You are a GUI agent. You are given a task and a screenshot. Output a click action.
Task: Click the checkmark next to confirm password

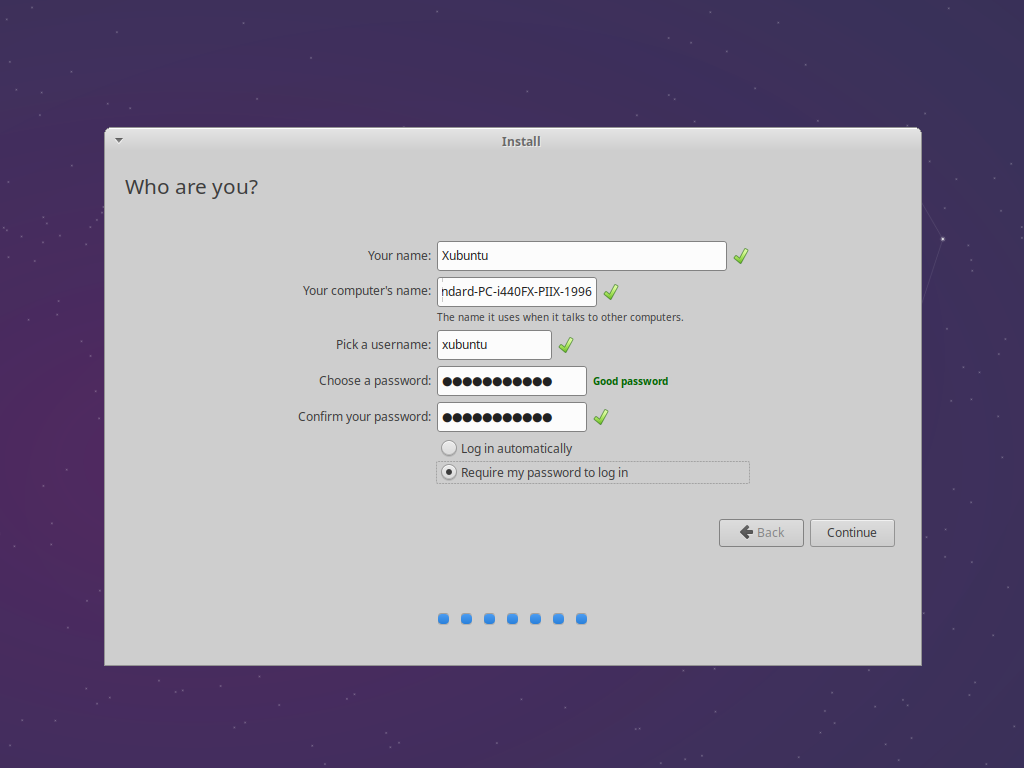[x=600, y=417]
